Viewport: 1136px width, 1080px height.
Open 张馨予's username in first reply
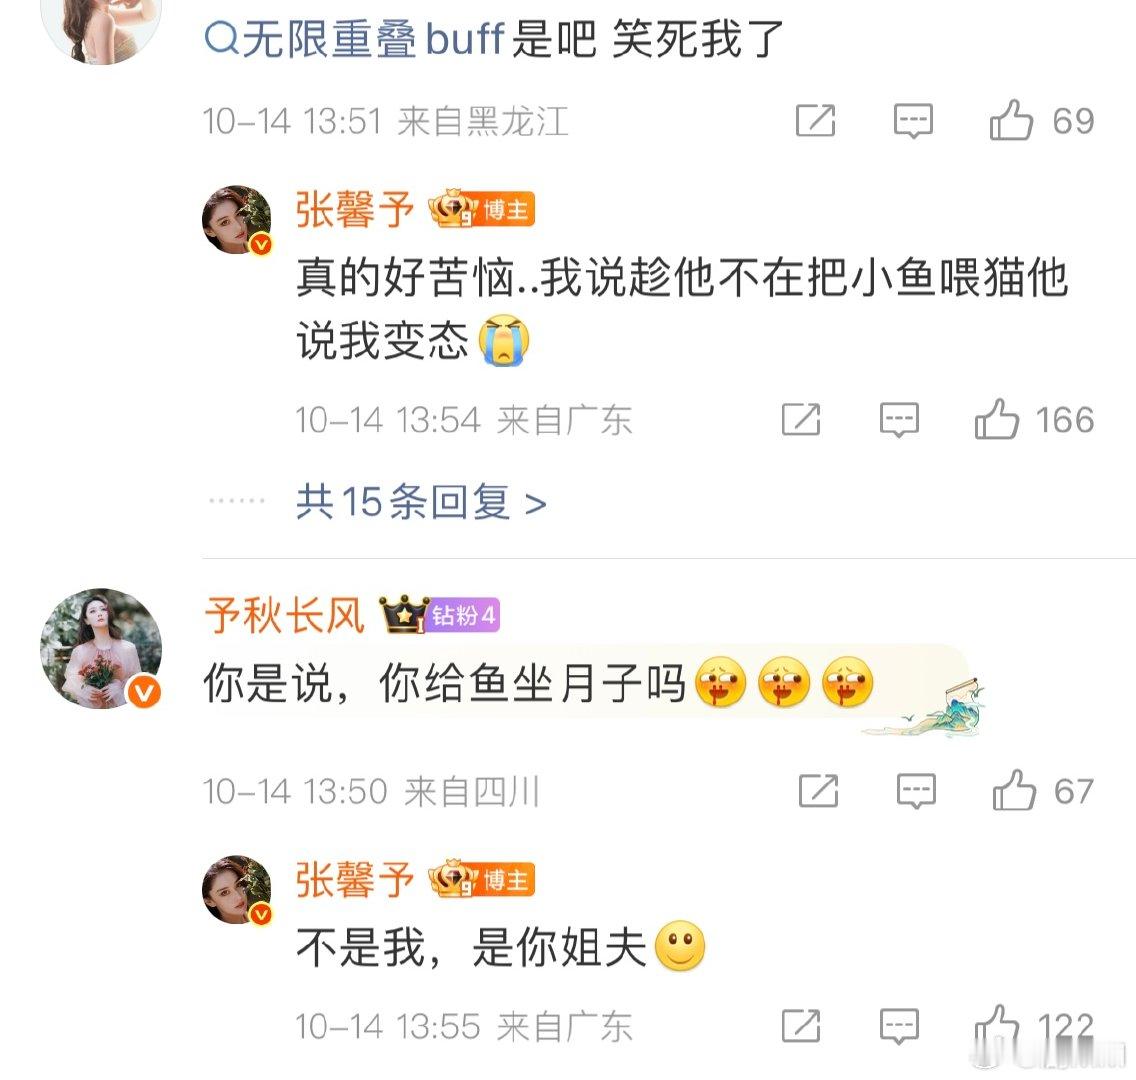[354, 210]
